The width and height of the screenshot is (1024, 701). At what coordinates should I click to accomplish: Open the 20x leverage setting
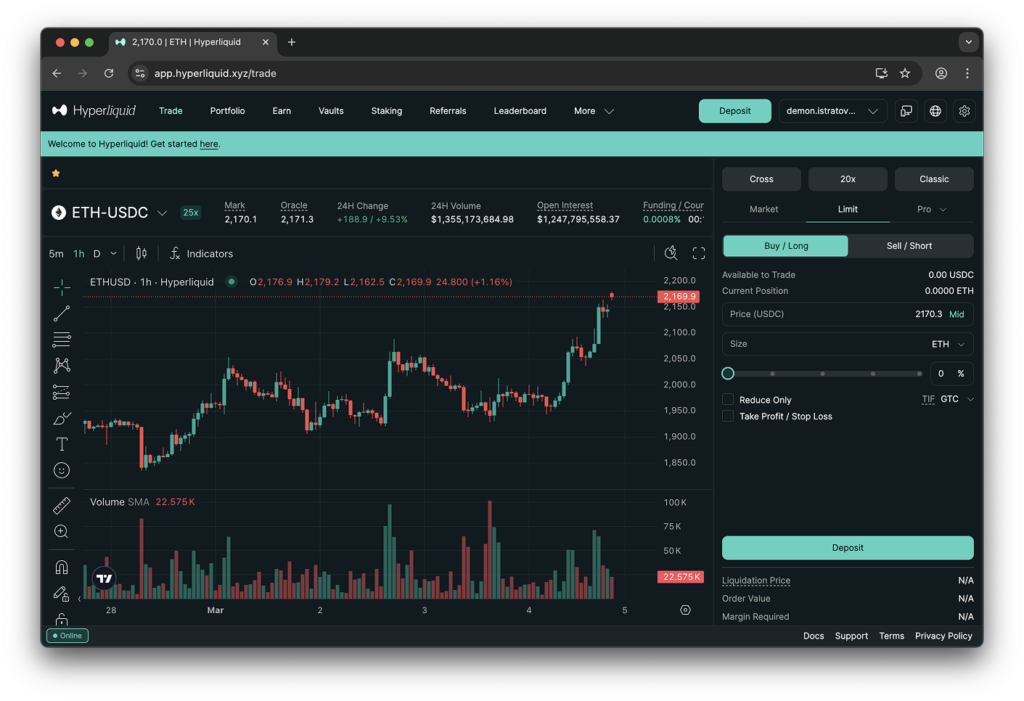pos(847,179)
